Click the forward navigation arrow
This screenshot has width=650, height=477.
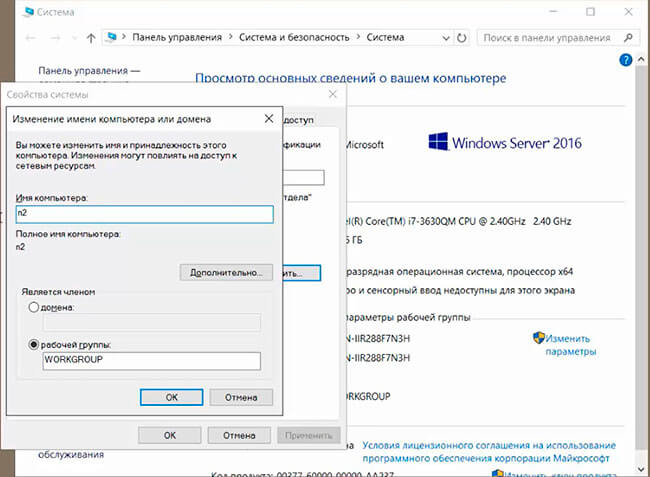click(55, 38)
